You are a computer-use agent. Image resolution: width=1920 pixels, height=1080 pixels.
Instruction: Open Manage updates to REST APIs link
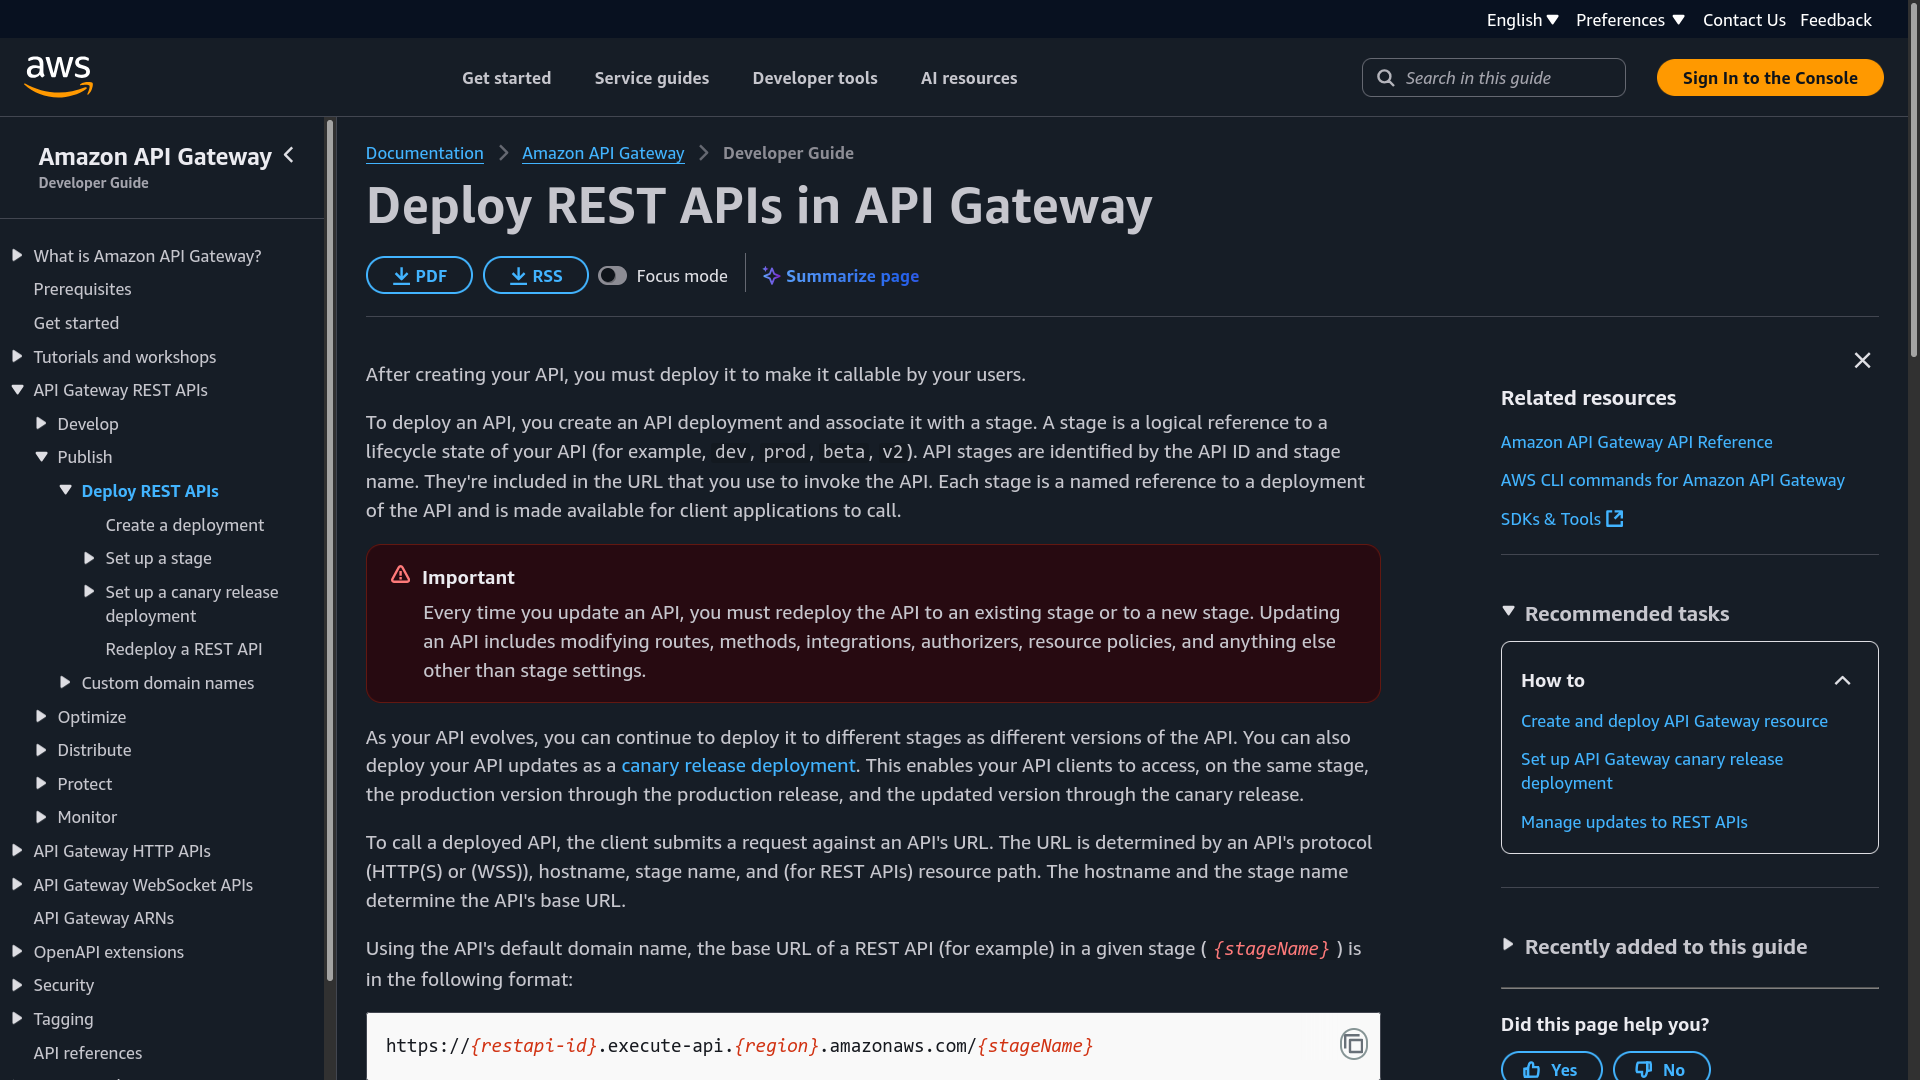click(1634, 822)
